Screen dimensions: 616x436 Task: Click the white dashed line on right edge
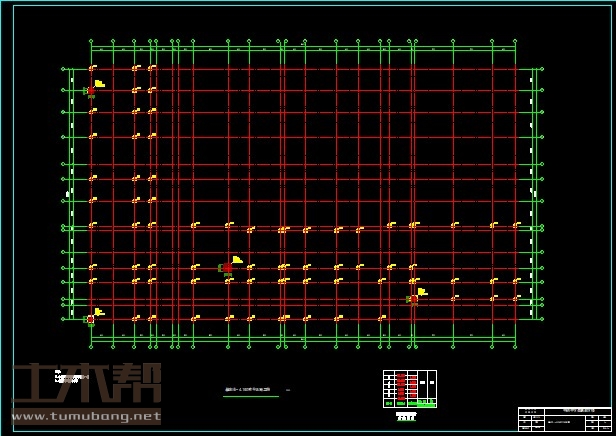coord(530,195)
